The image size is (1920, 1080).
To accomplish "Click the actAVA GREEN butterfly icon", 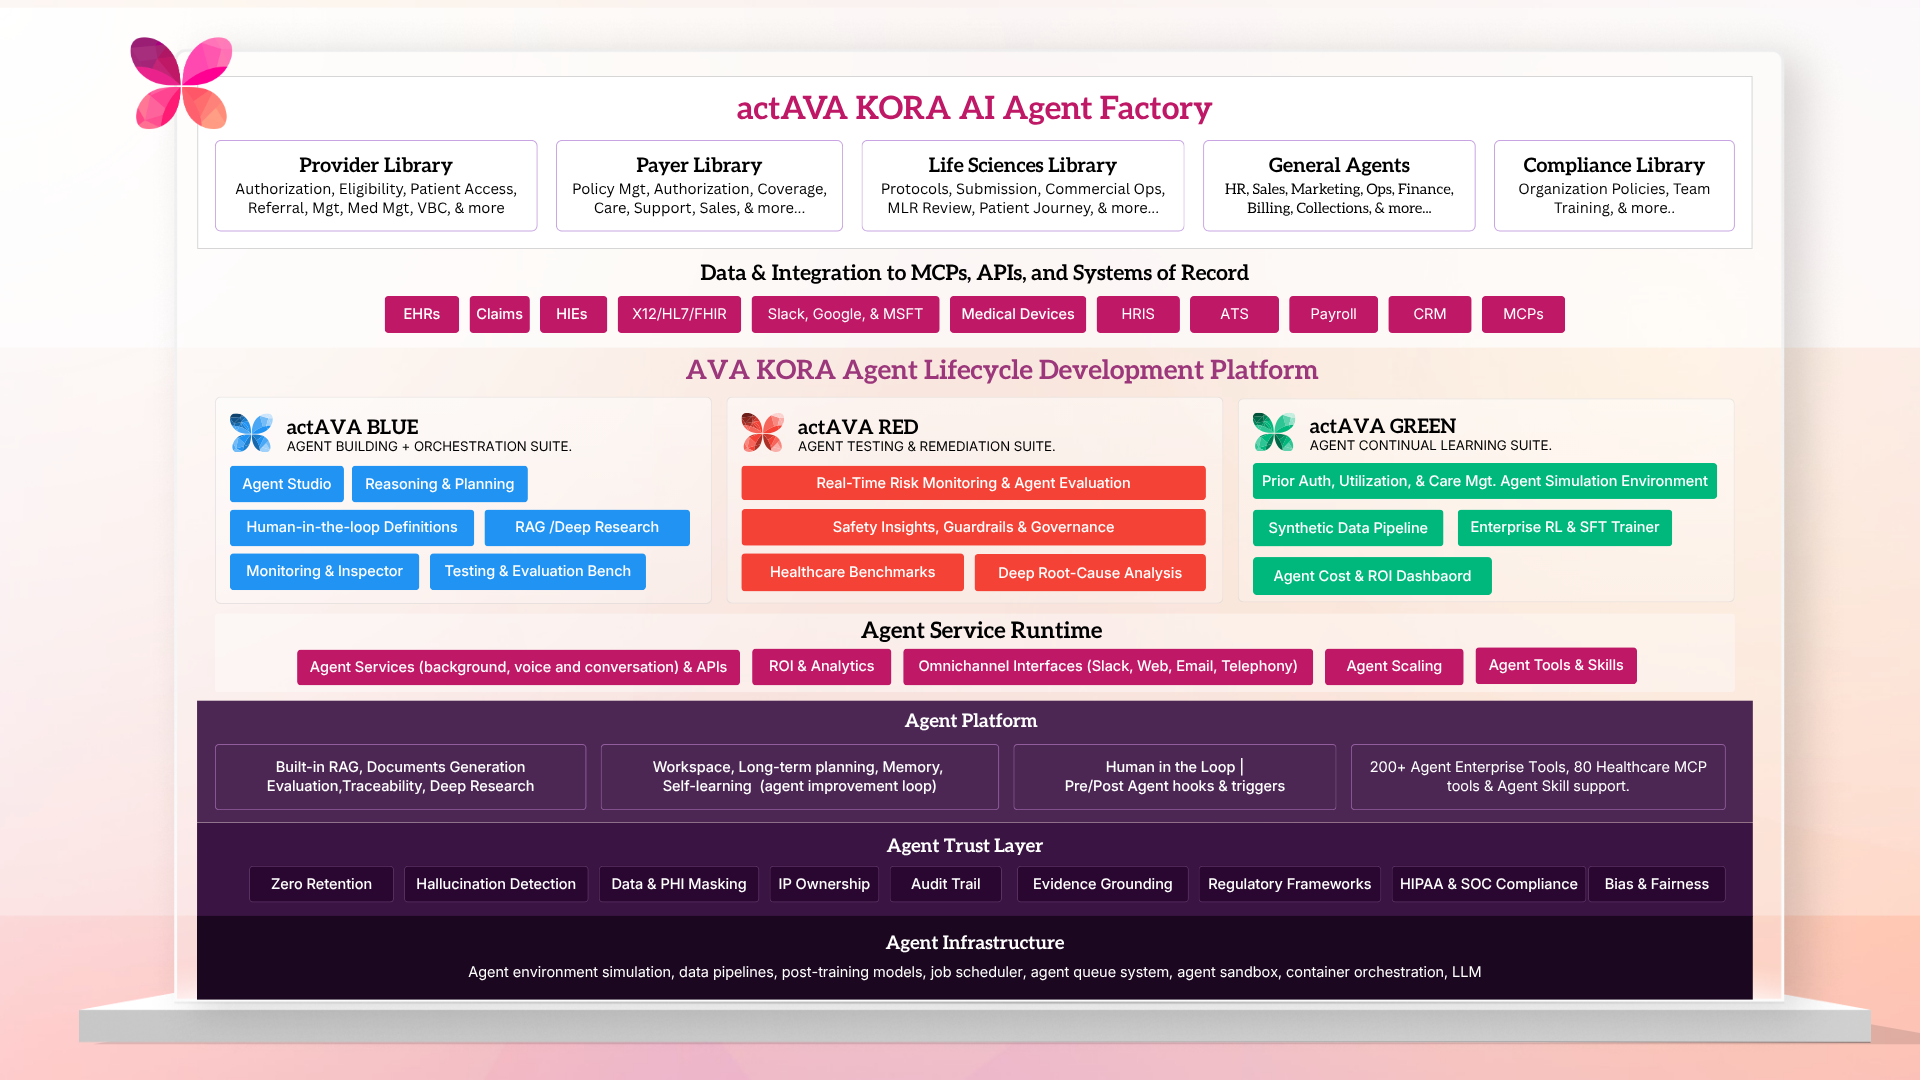I will tap(1273, 432).
